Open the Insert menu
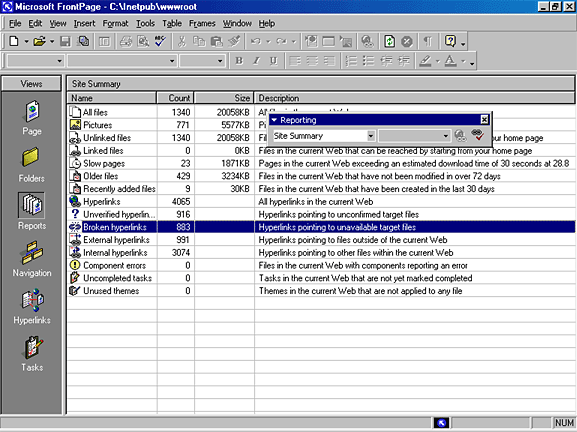Screen dimensions: 577x432 point(84,24)
